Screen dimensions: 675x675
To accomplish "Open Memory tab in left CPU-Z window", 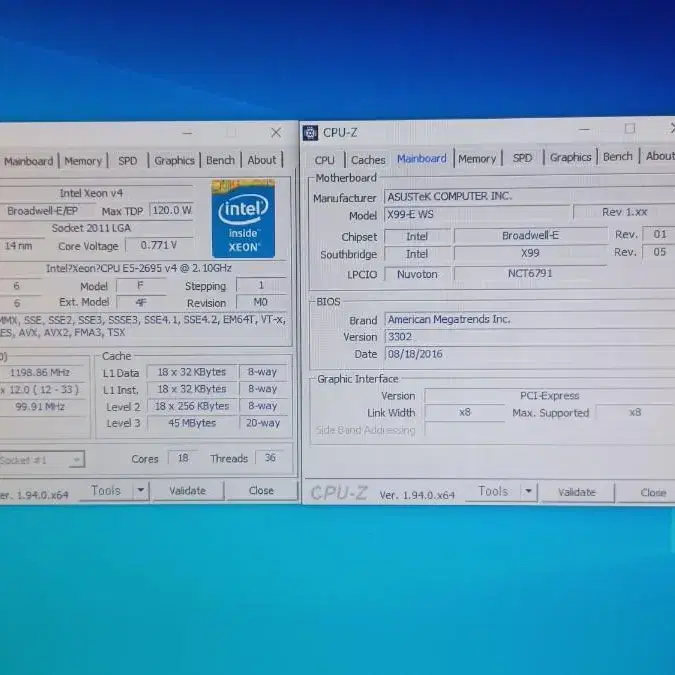I will click(83, 161).
